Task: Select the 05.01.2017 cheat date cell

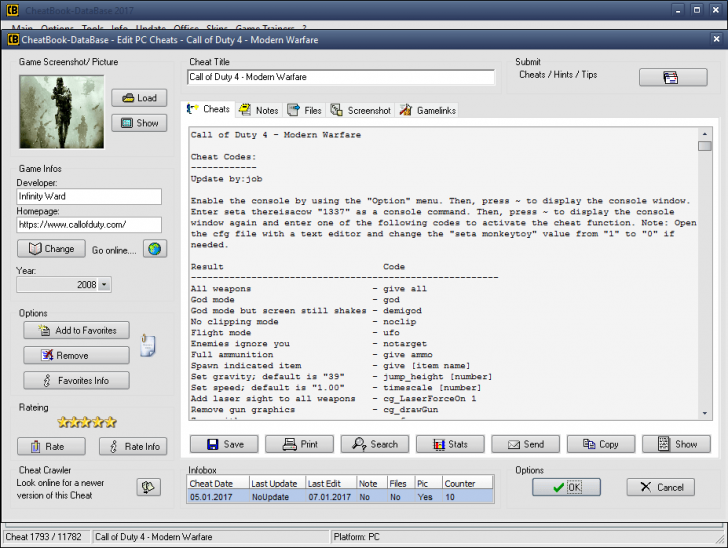Action: coord(218,497)
